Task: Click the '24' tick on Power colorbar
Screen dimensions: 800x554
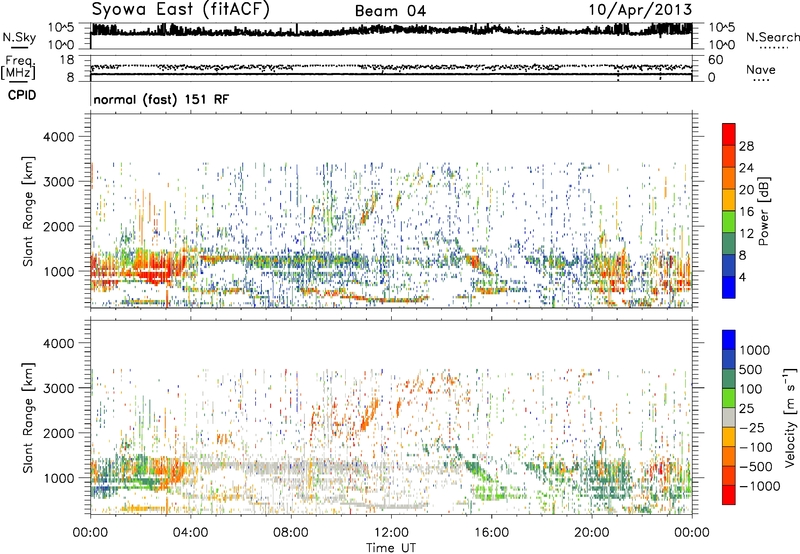Action: (746, 168)
